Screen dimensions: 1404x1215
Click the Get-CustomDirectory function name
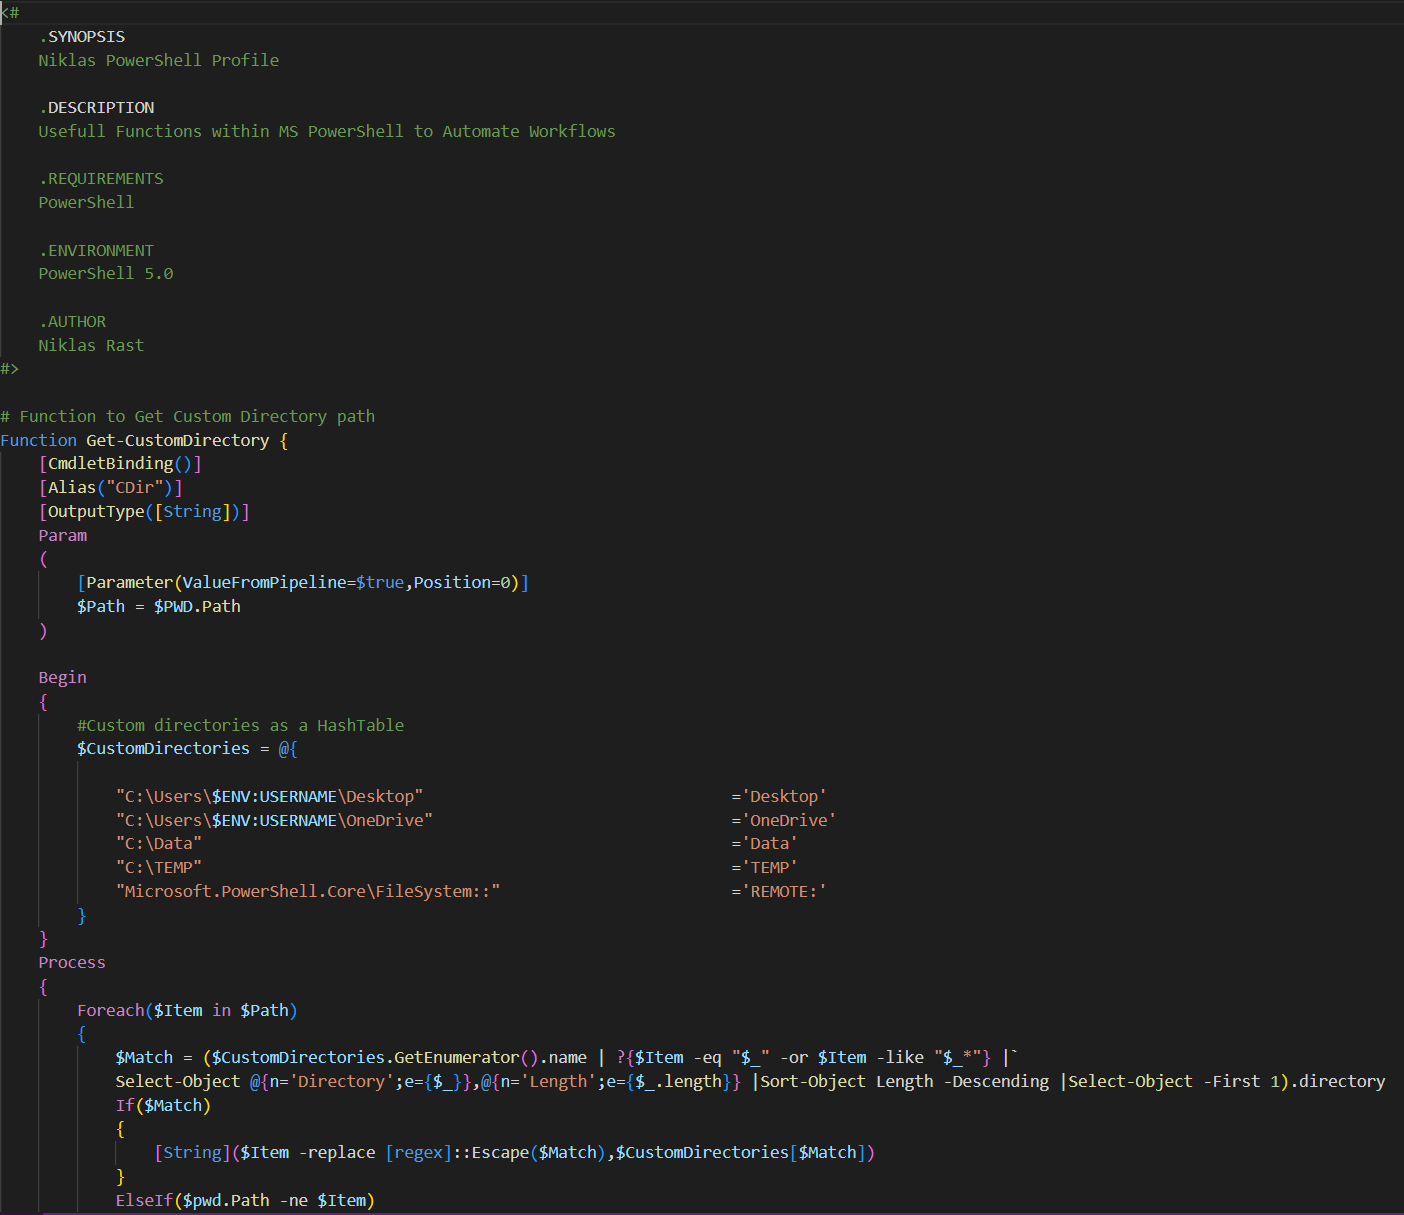[x=177, y=441]
